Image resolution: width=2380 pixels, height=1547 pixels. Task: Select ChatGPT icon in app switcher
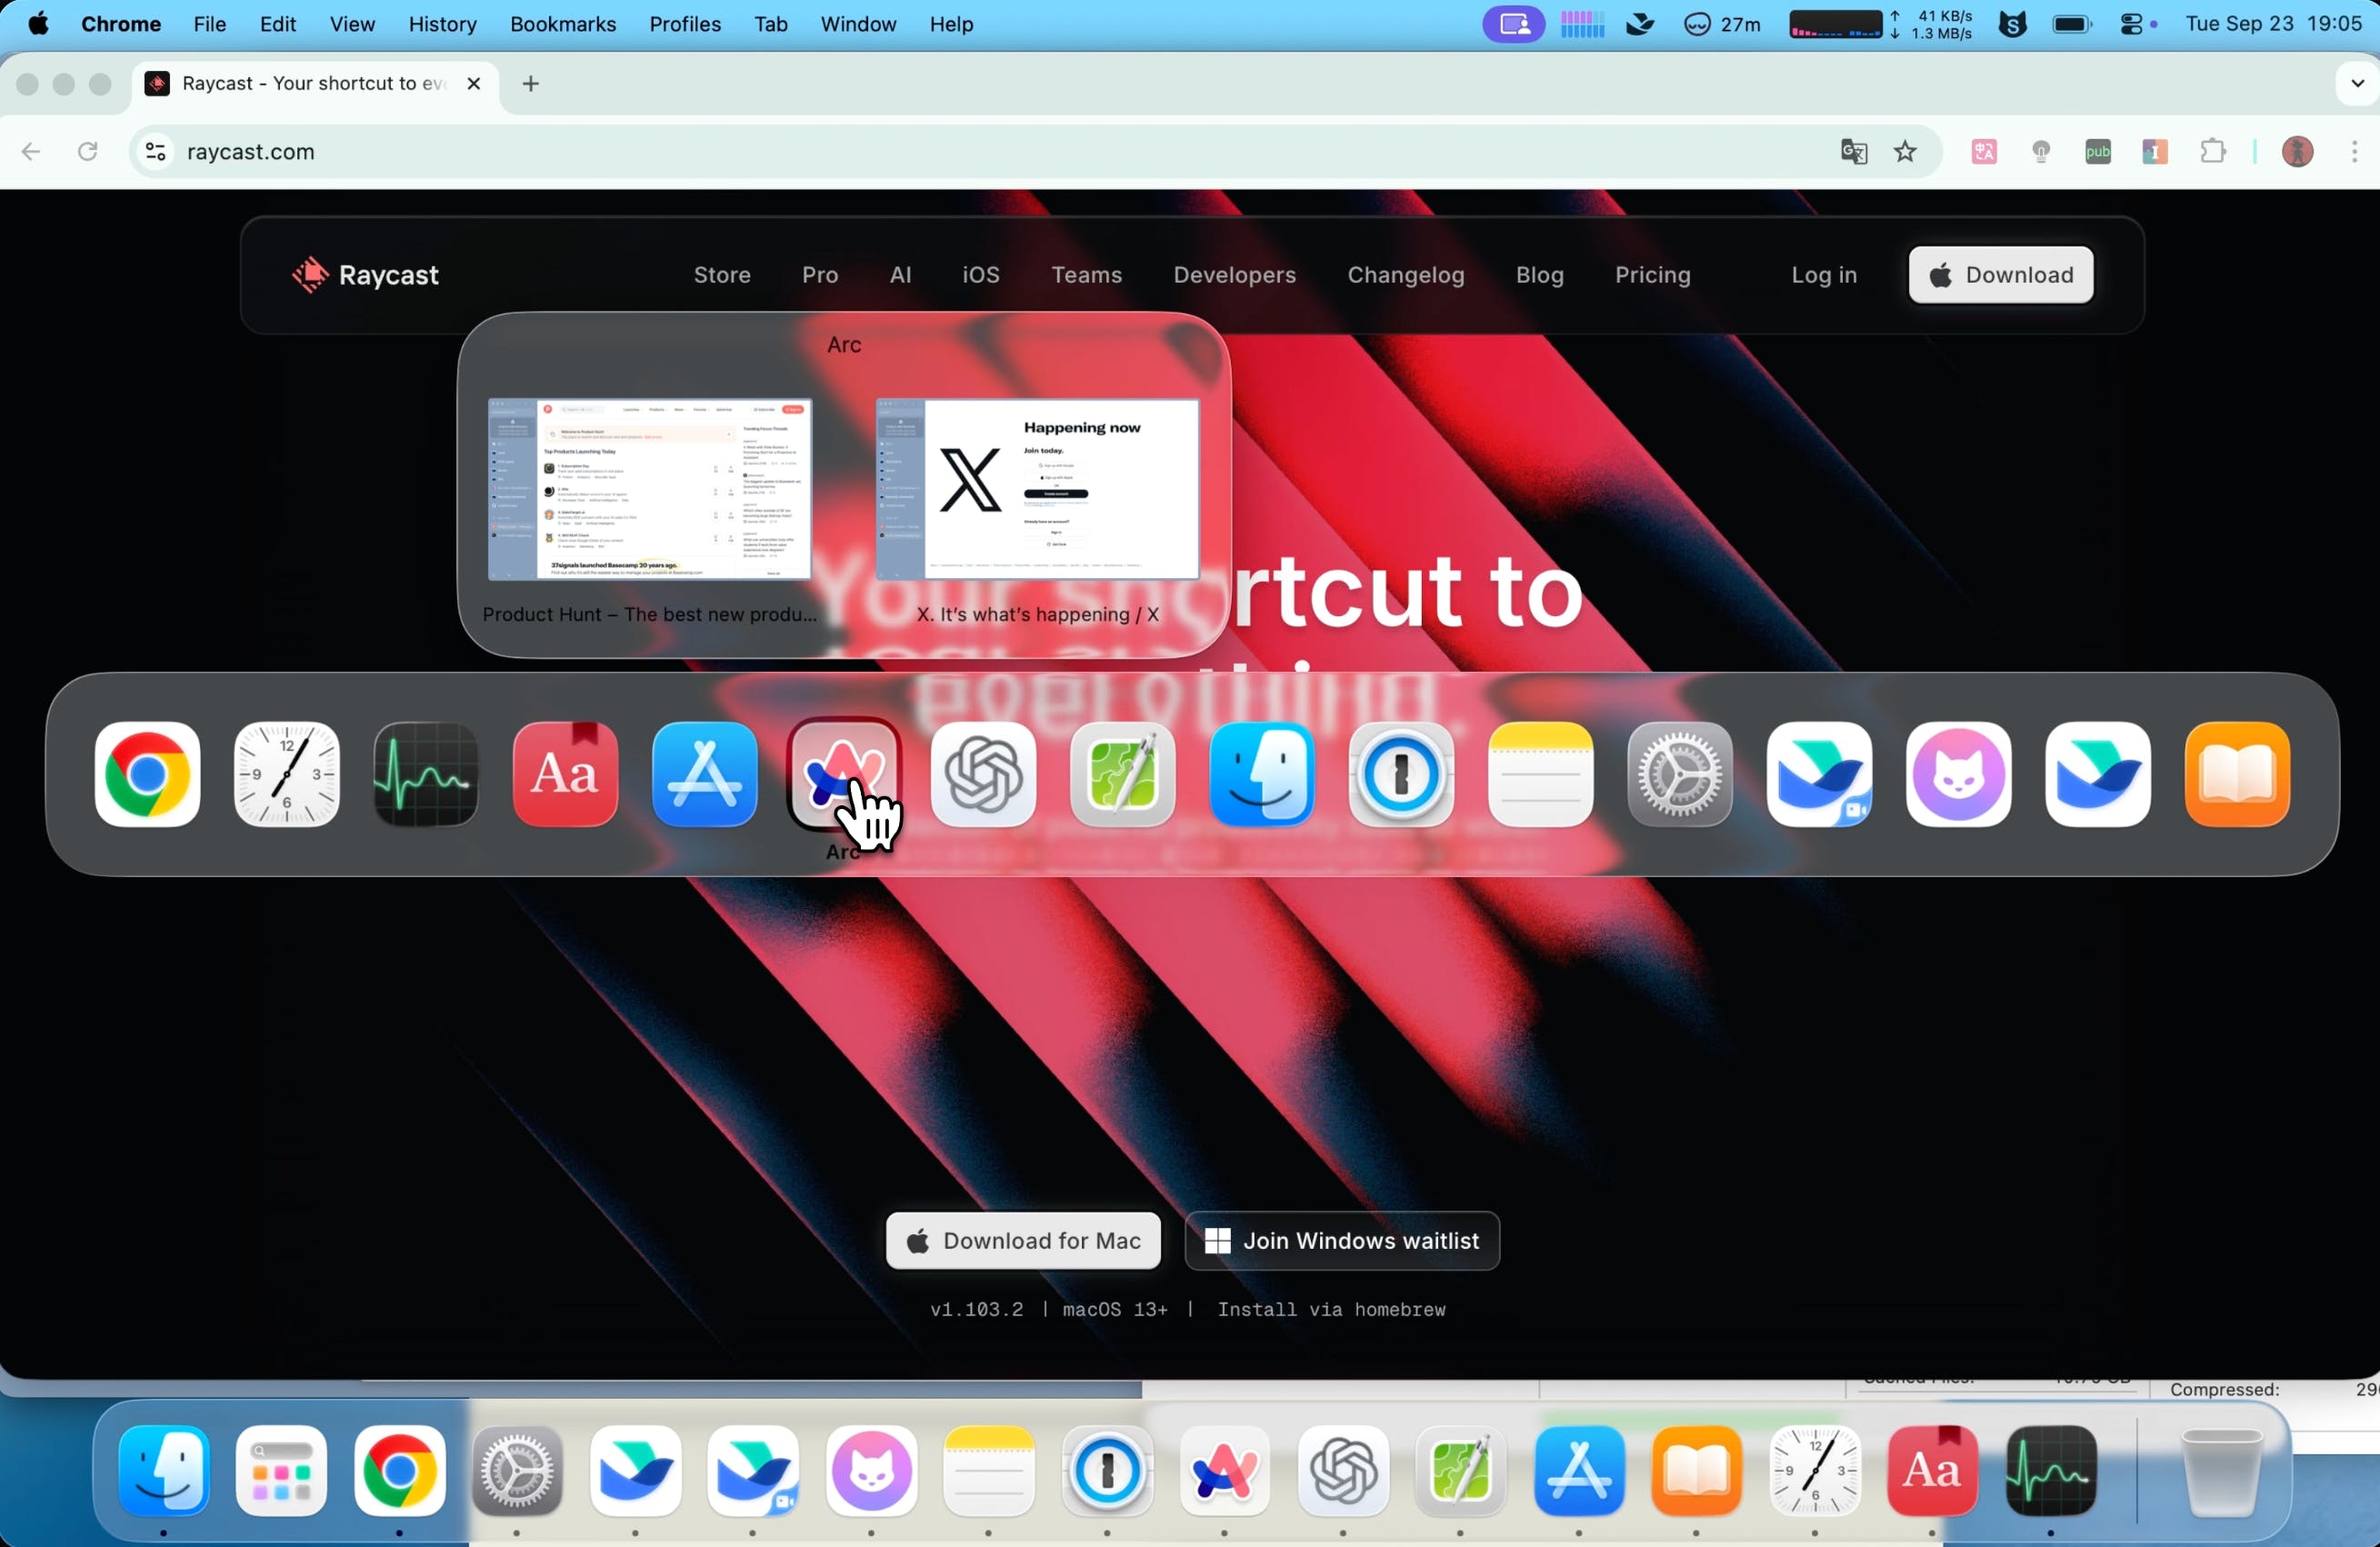pyautogui.click(x=983, y=774)
